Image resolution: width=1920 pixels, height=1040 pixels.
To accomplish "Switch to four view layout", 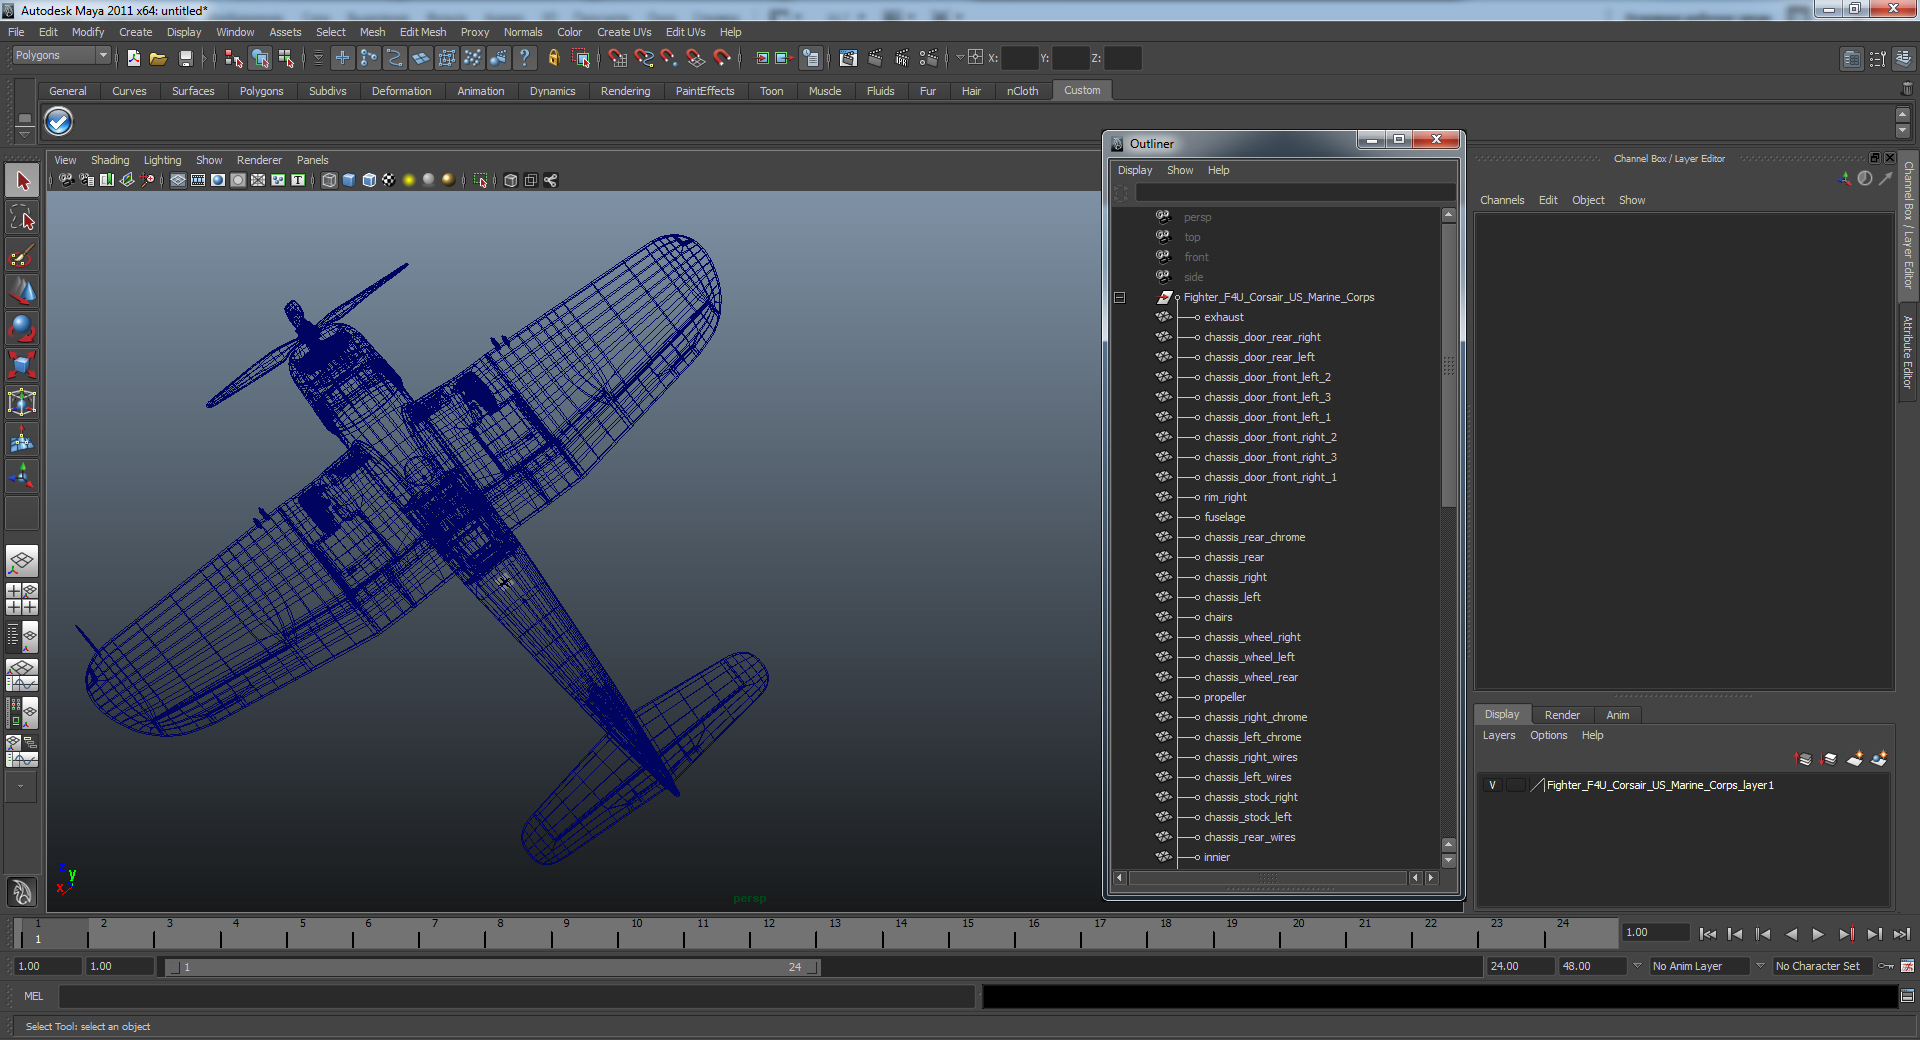I will 22,598.
